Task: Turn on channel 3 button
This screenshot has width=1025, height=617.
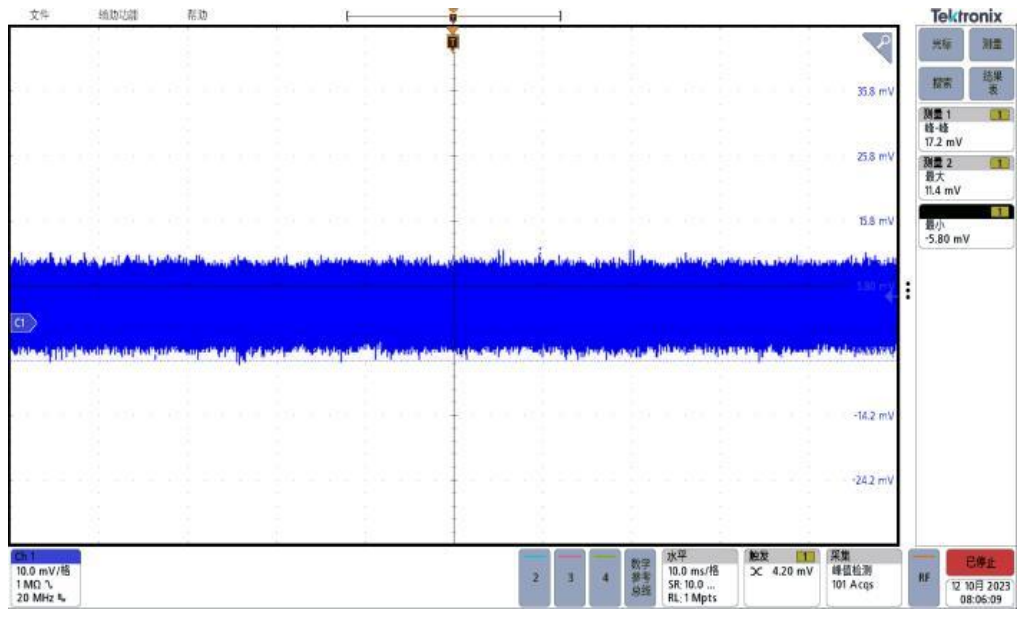Action: pyautogui.click(x=570, y=578)
